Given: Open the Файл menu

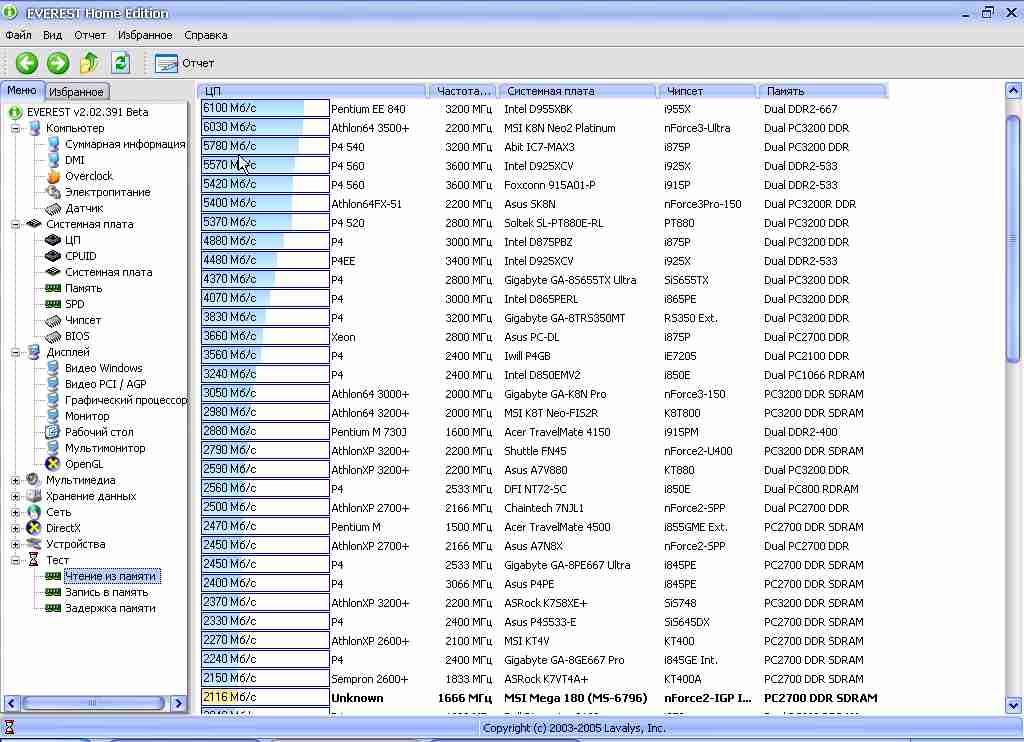Looking at the screenshot, I should [18, 35].
